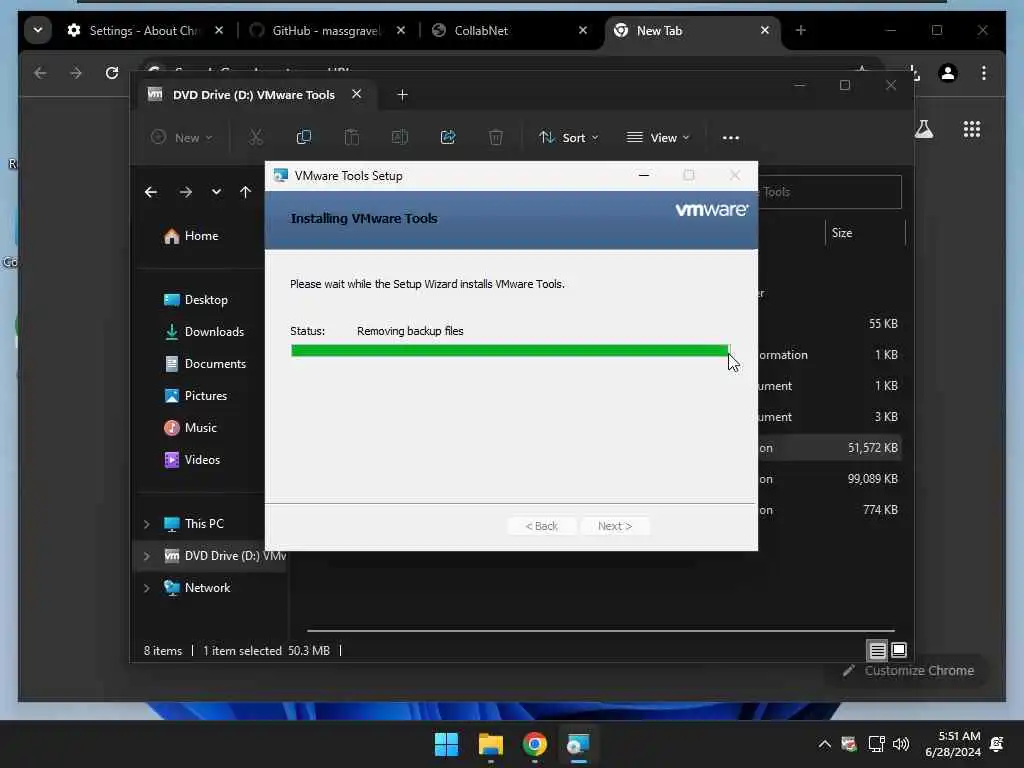Switch to GitHub - massgravel tab

pyautogui.click(x=325, y=31)
